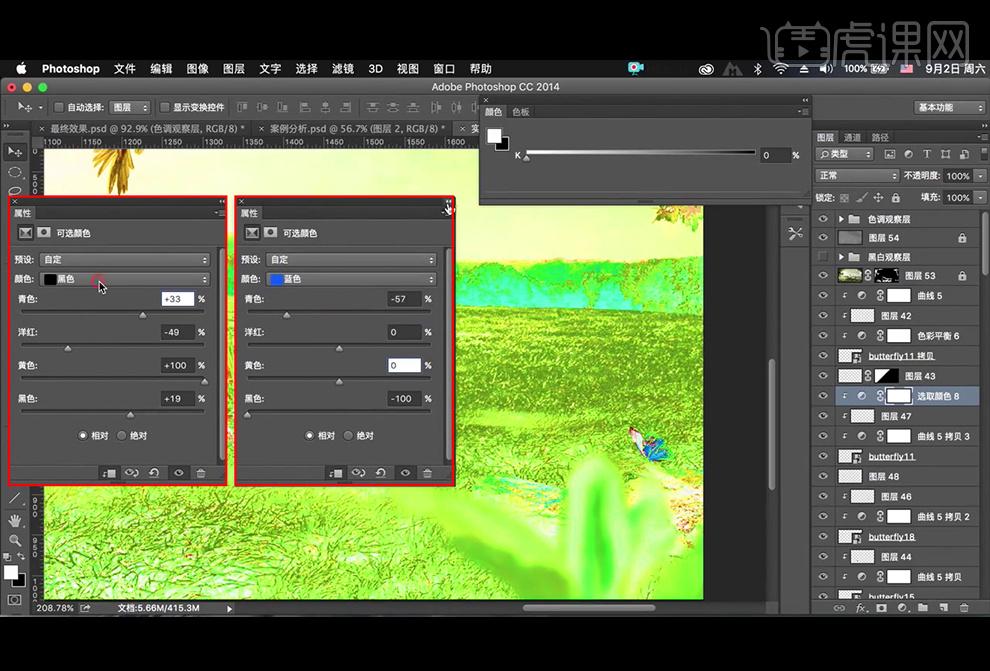The height and width of the screenshot is (671, 990).
Task: Click clip-to-layer icon in left Properties panel
Action: [109, 473]
